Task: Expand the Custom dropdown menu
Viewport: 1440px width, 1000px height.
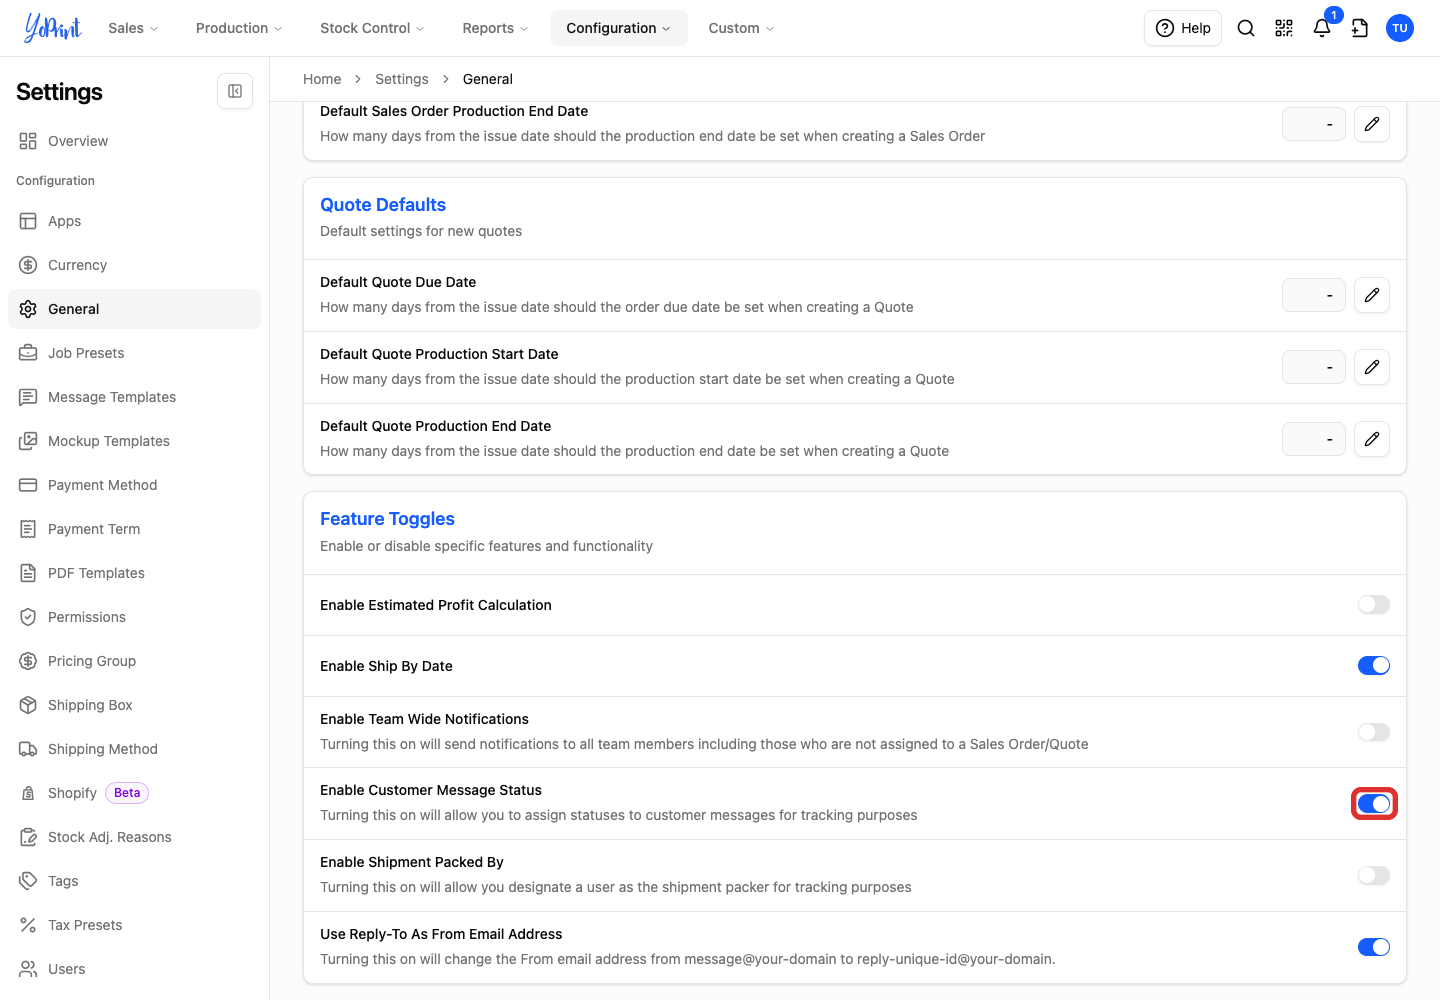Action: click(741, 28)
